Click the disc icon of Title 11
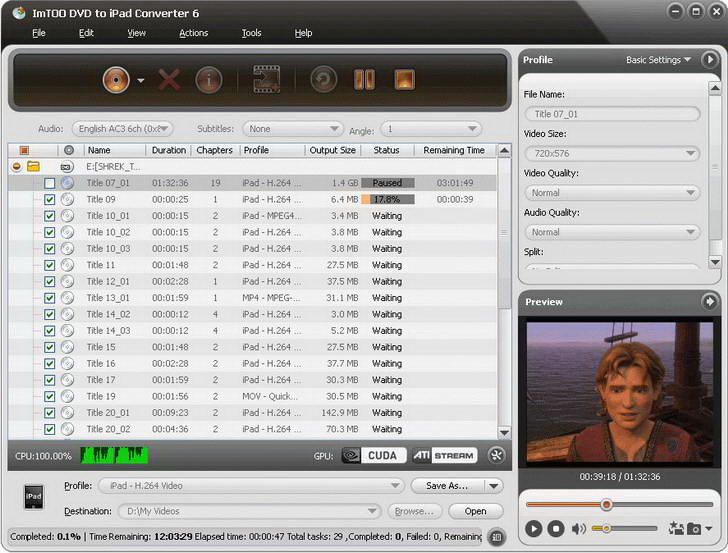Image resolution: width=728 pixels, height=553 pixels. tap(68, 265)
